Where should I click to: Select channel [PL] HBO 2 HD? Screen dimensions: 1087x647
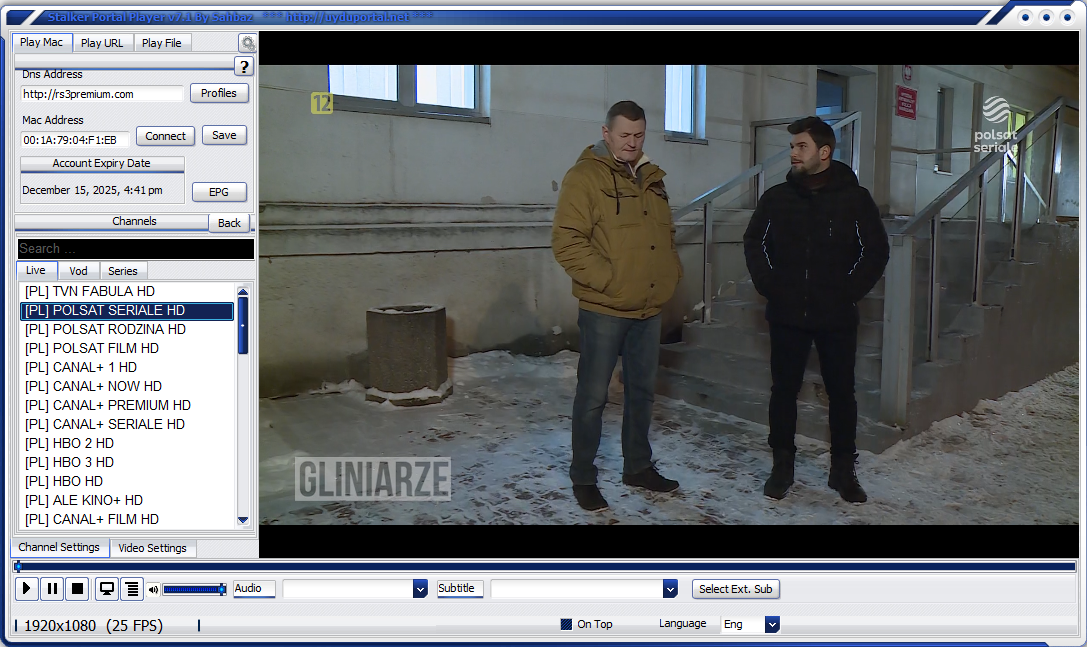(x=128, y=443)
